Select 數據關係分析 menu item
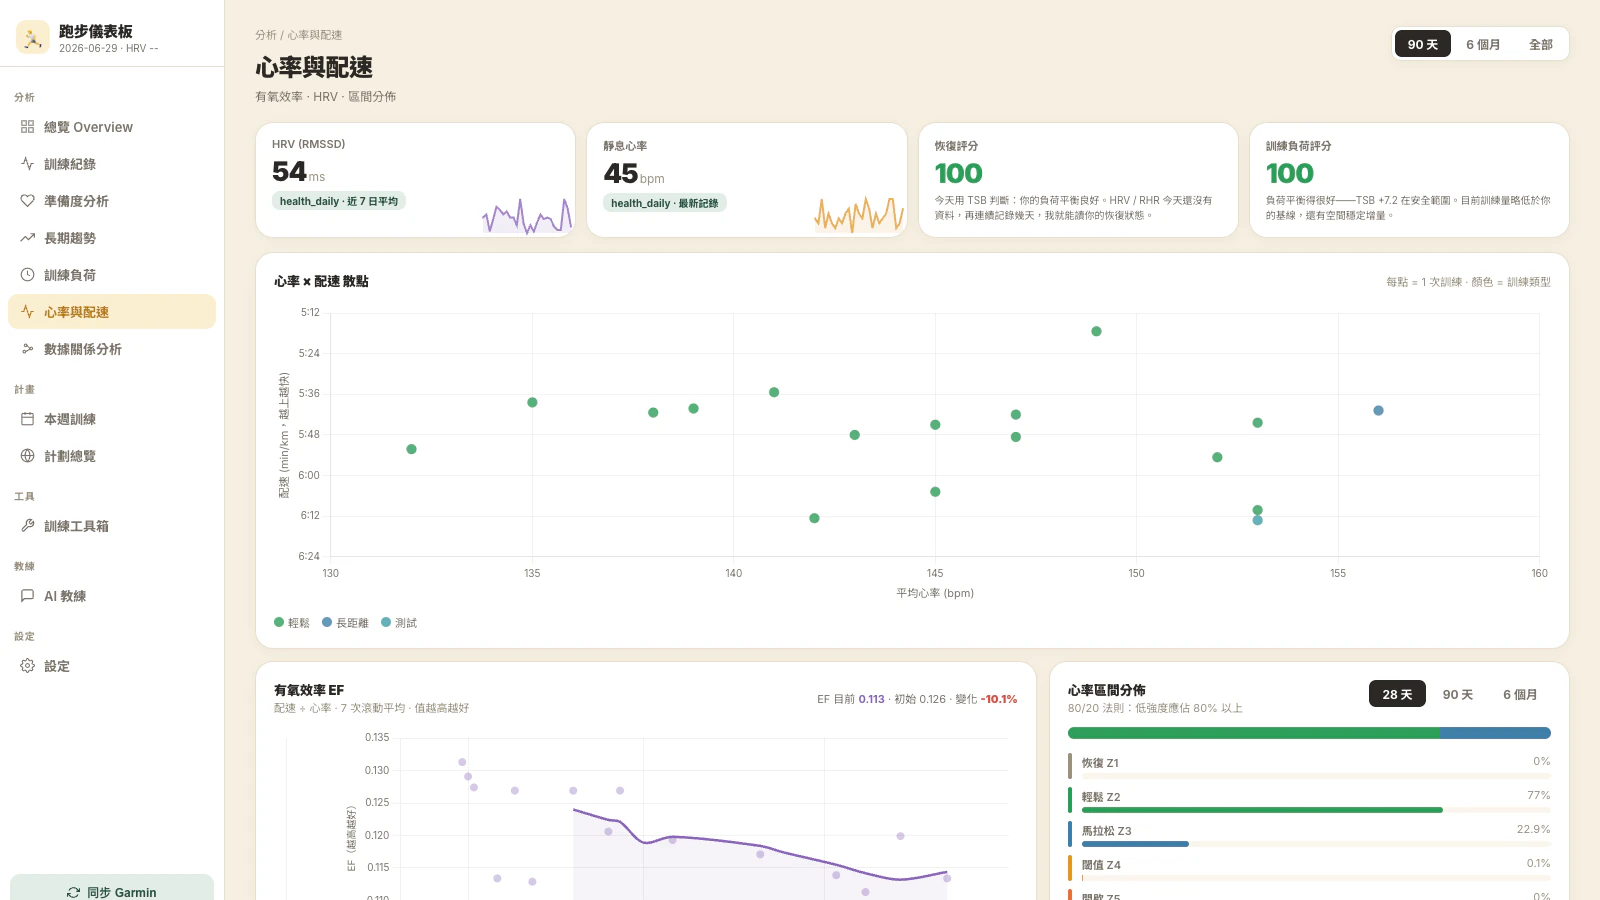The image size is (1600, 900). tap(112, 349)
